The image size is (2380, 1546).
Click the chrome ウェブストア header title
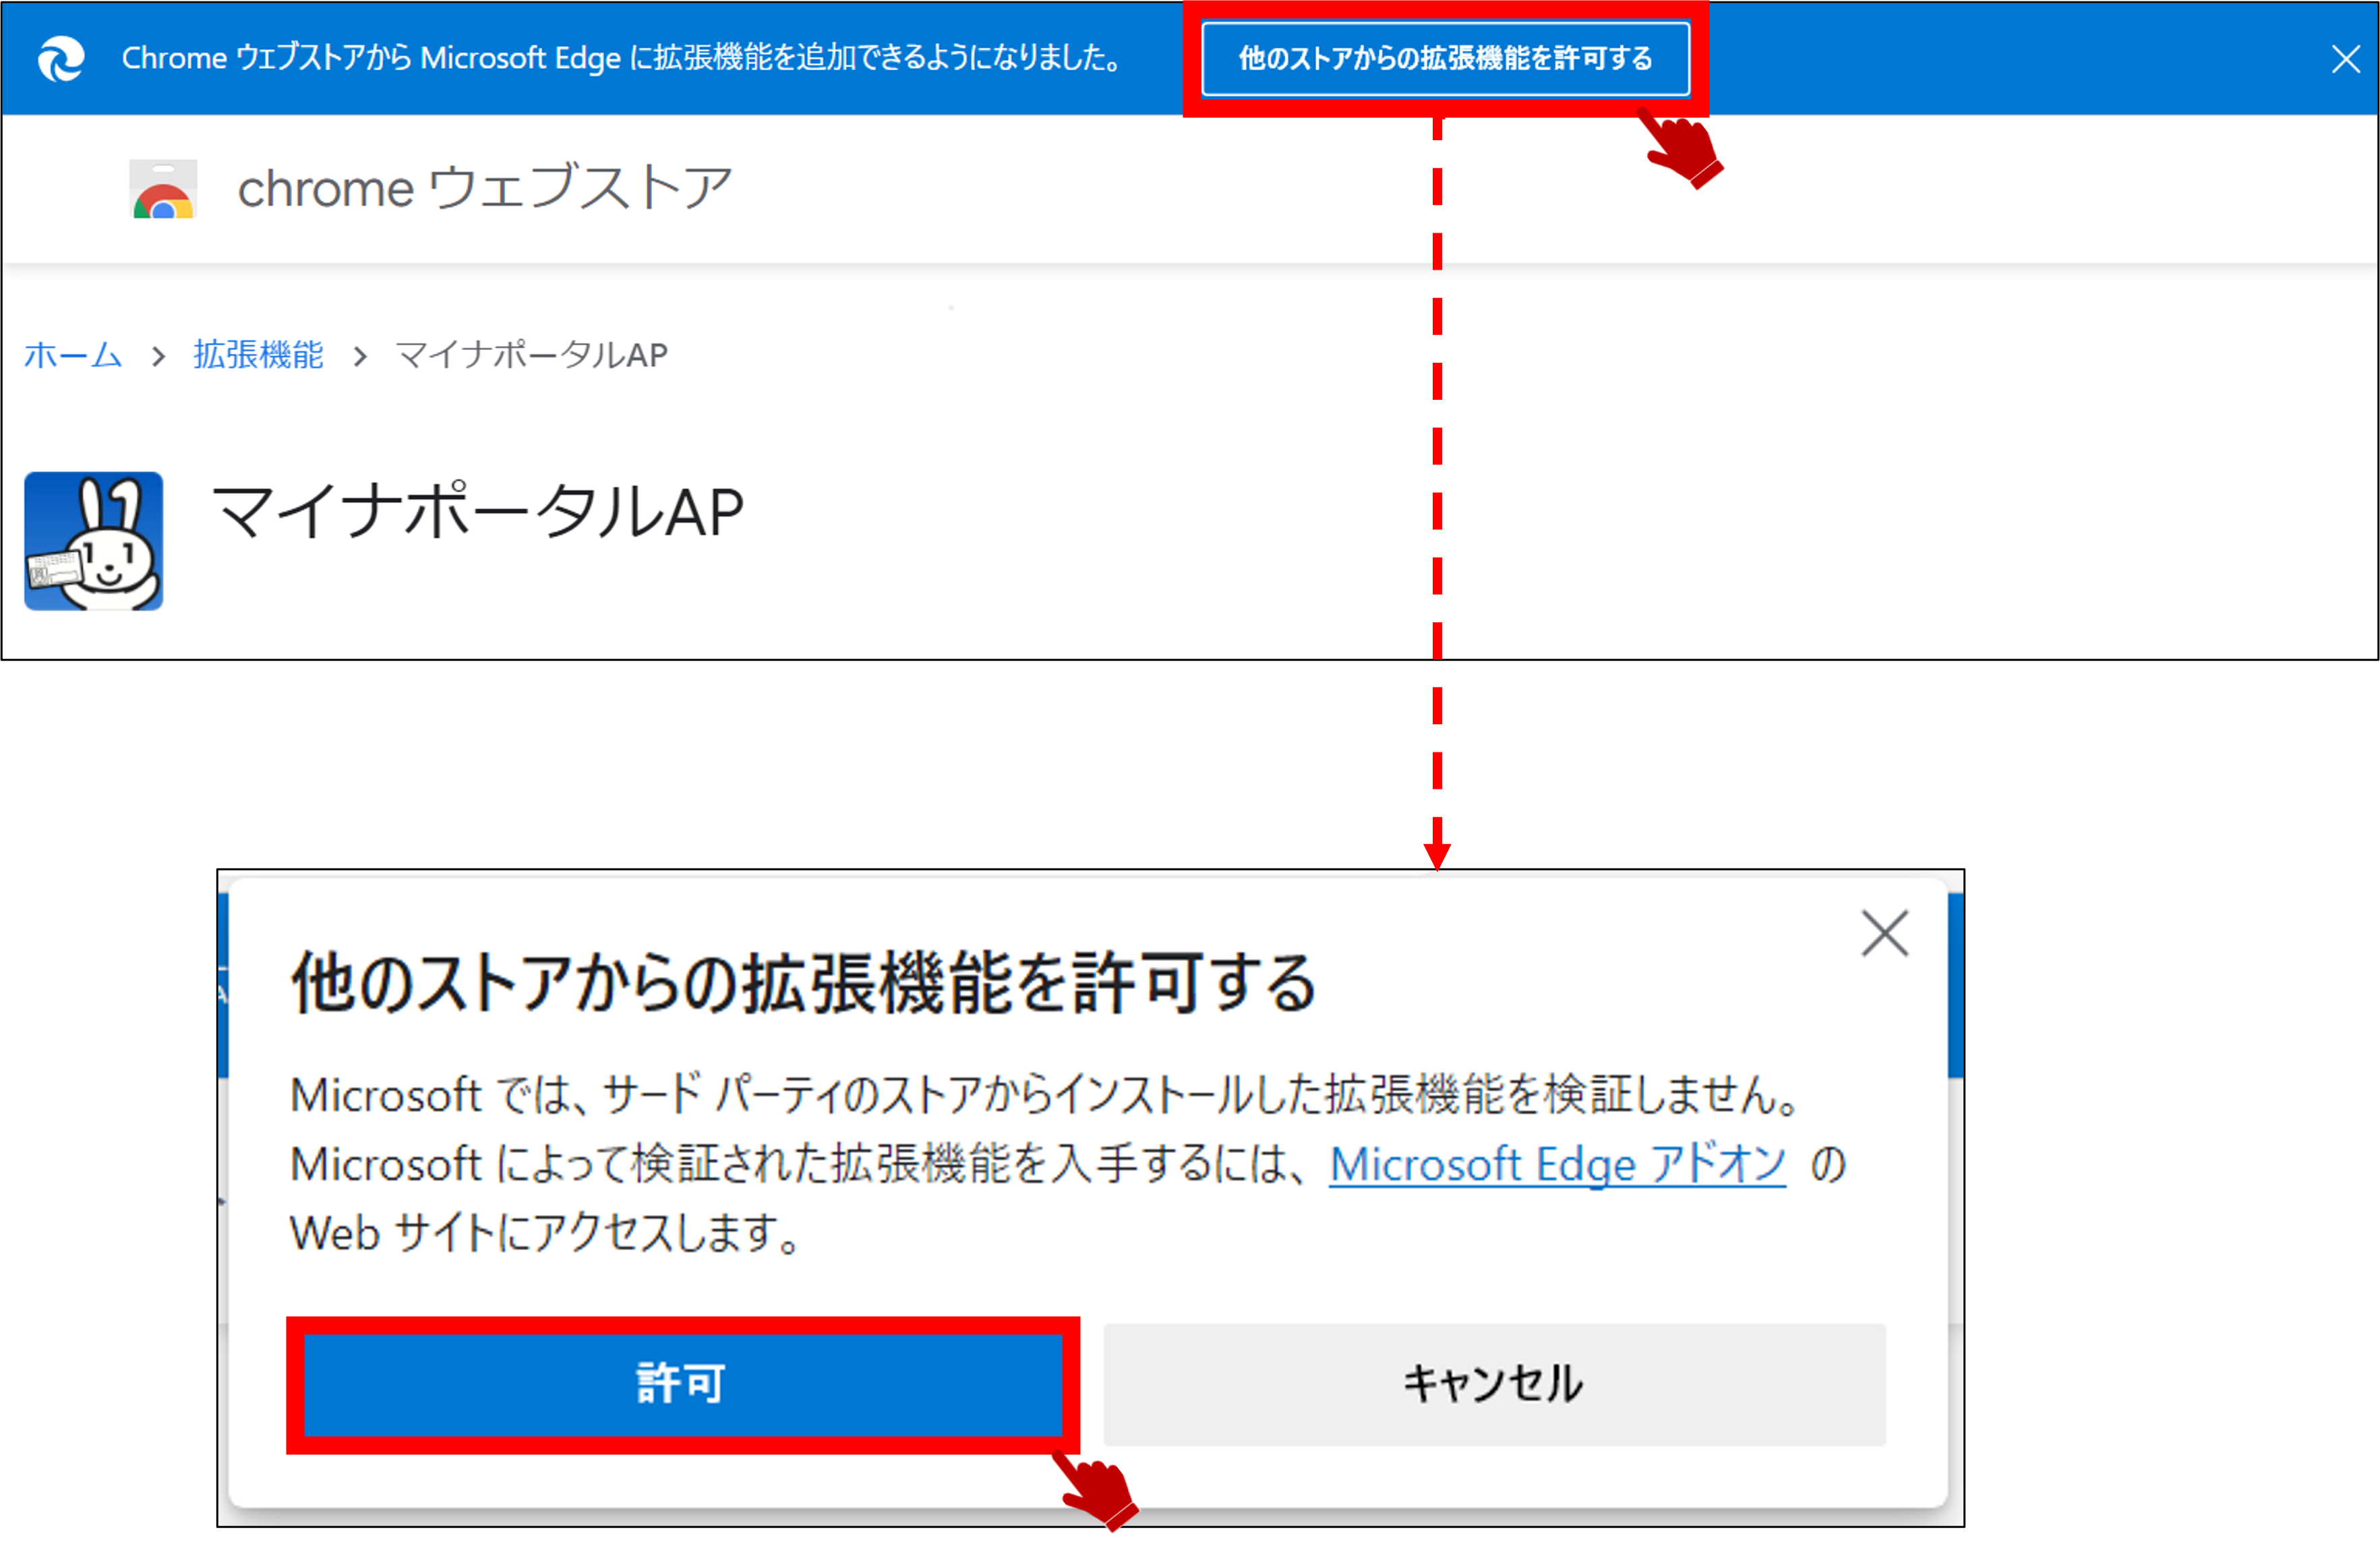pos(485,188)
